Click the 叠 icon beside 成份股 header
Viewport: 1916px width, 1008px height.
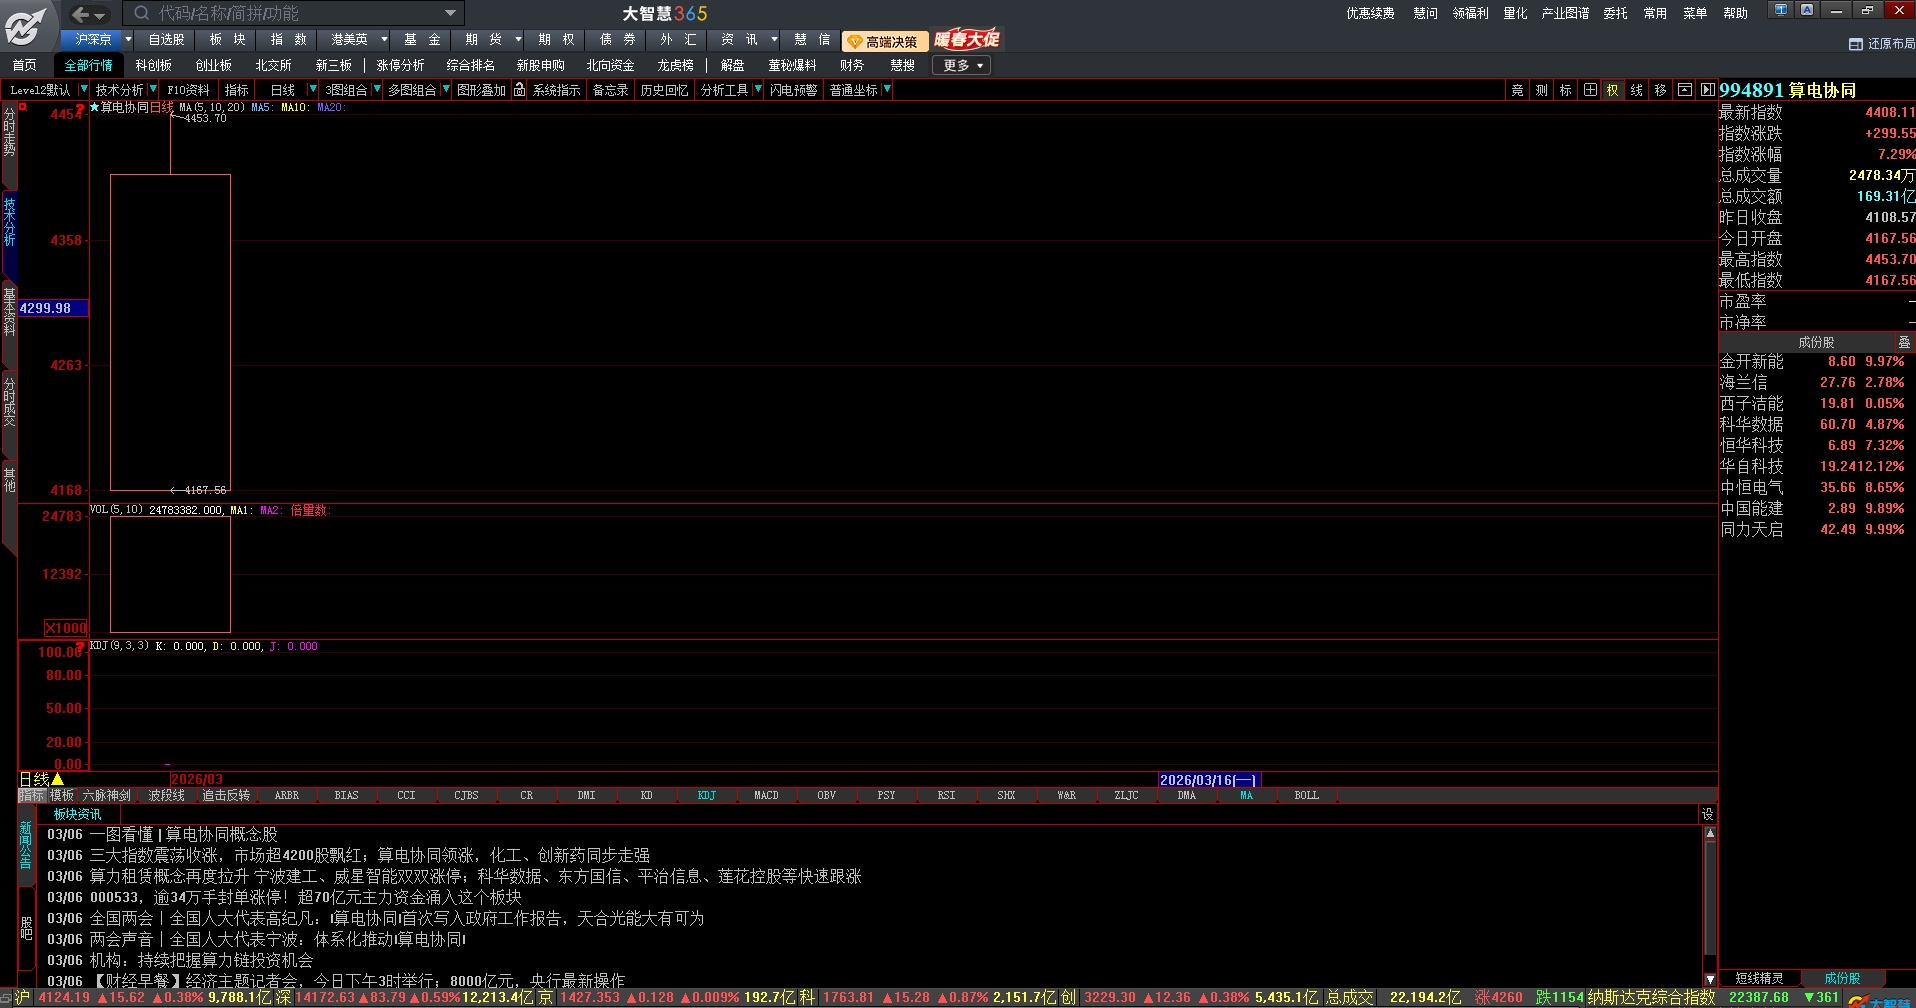[x=1904, y=342]
